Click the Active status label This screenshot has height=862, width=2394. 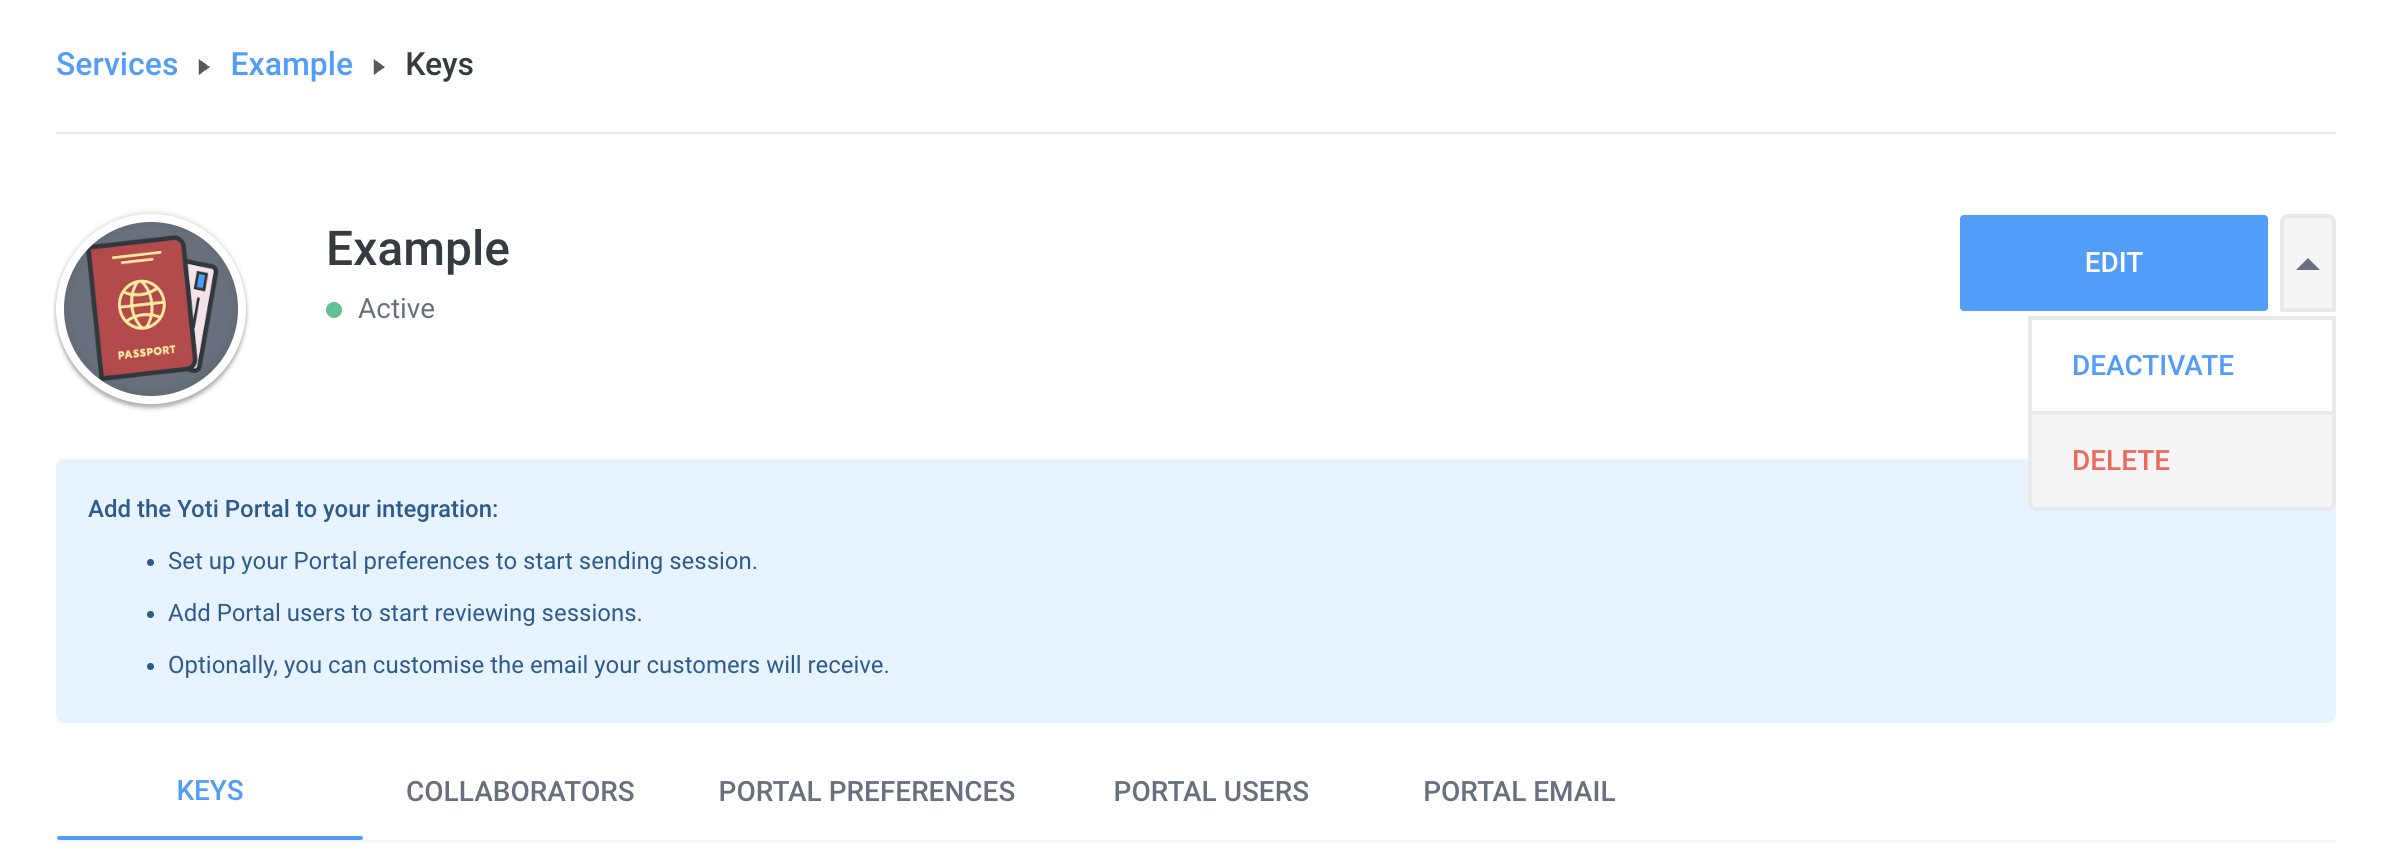click(396, 309)
